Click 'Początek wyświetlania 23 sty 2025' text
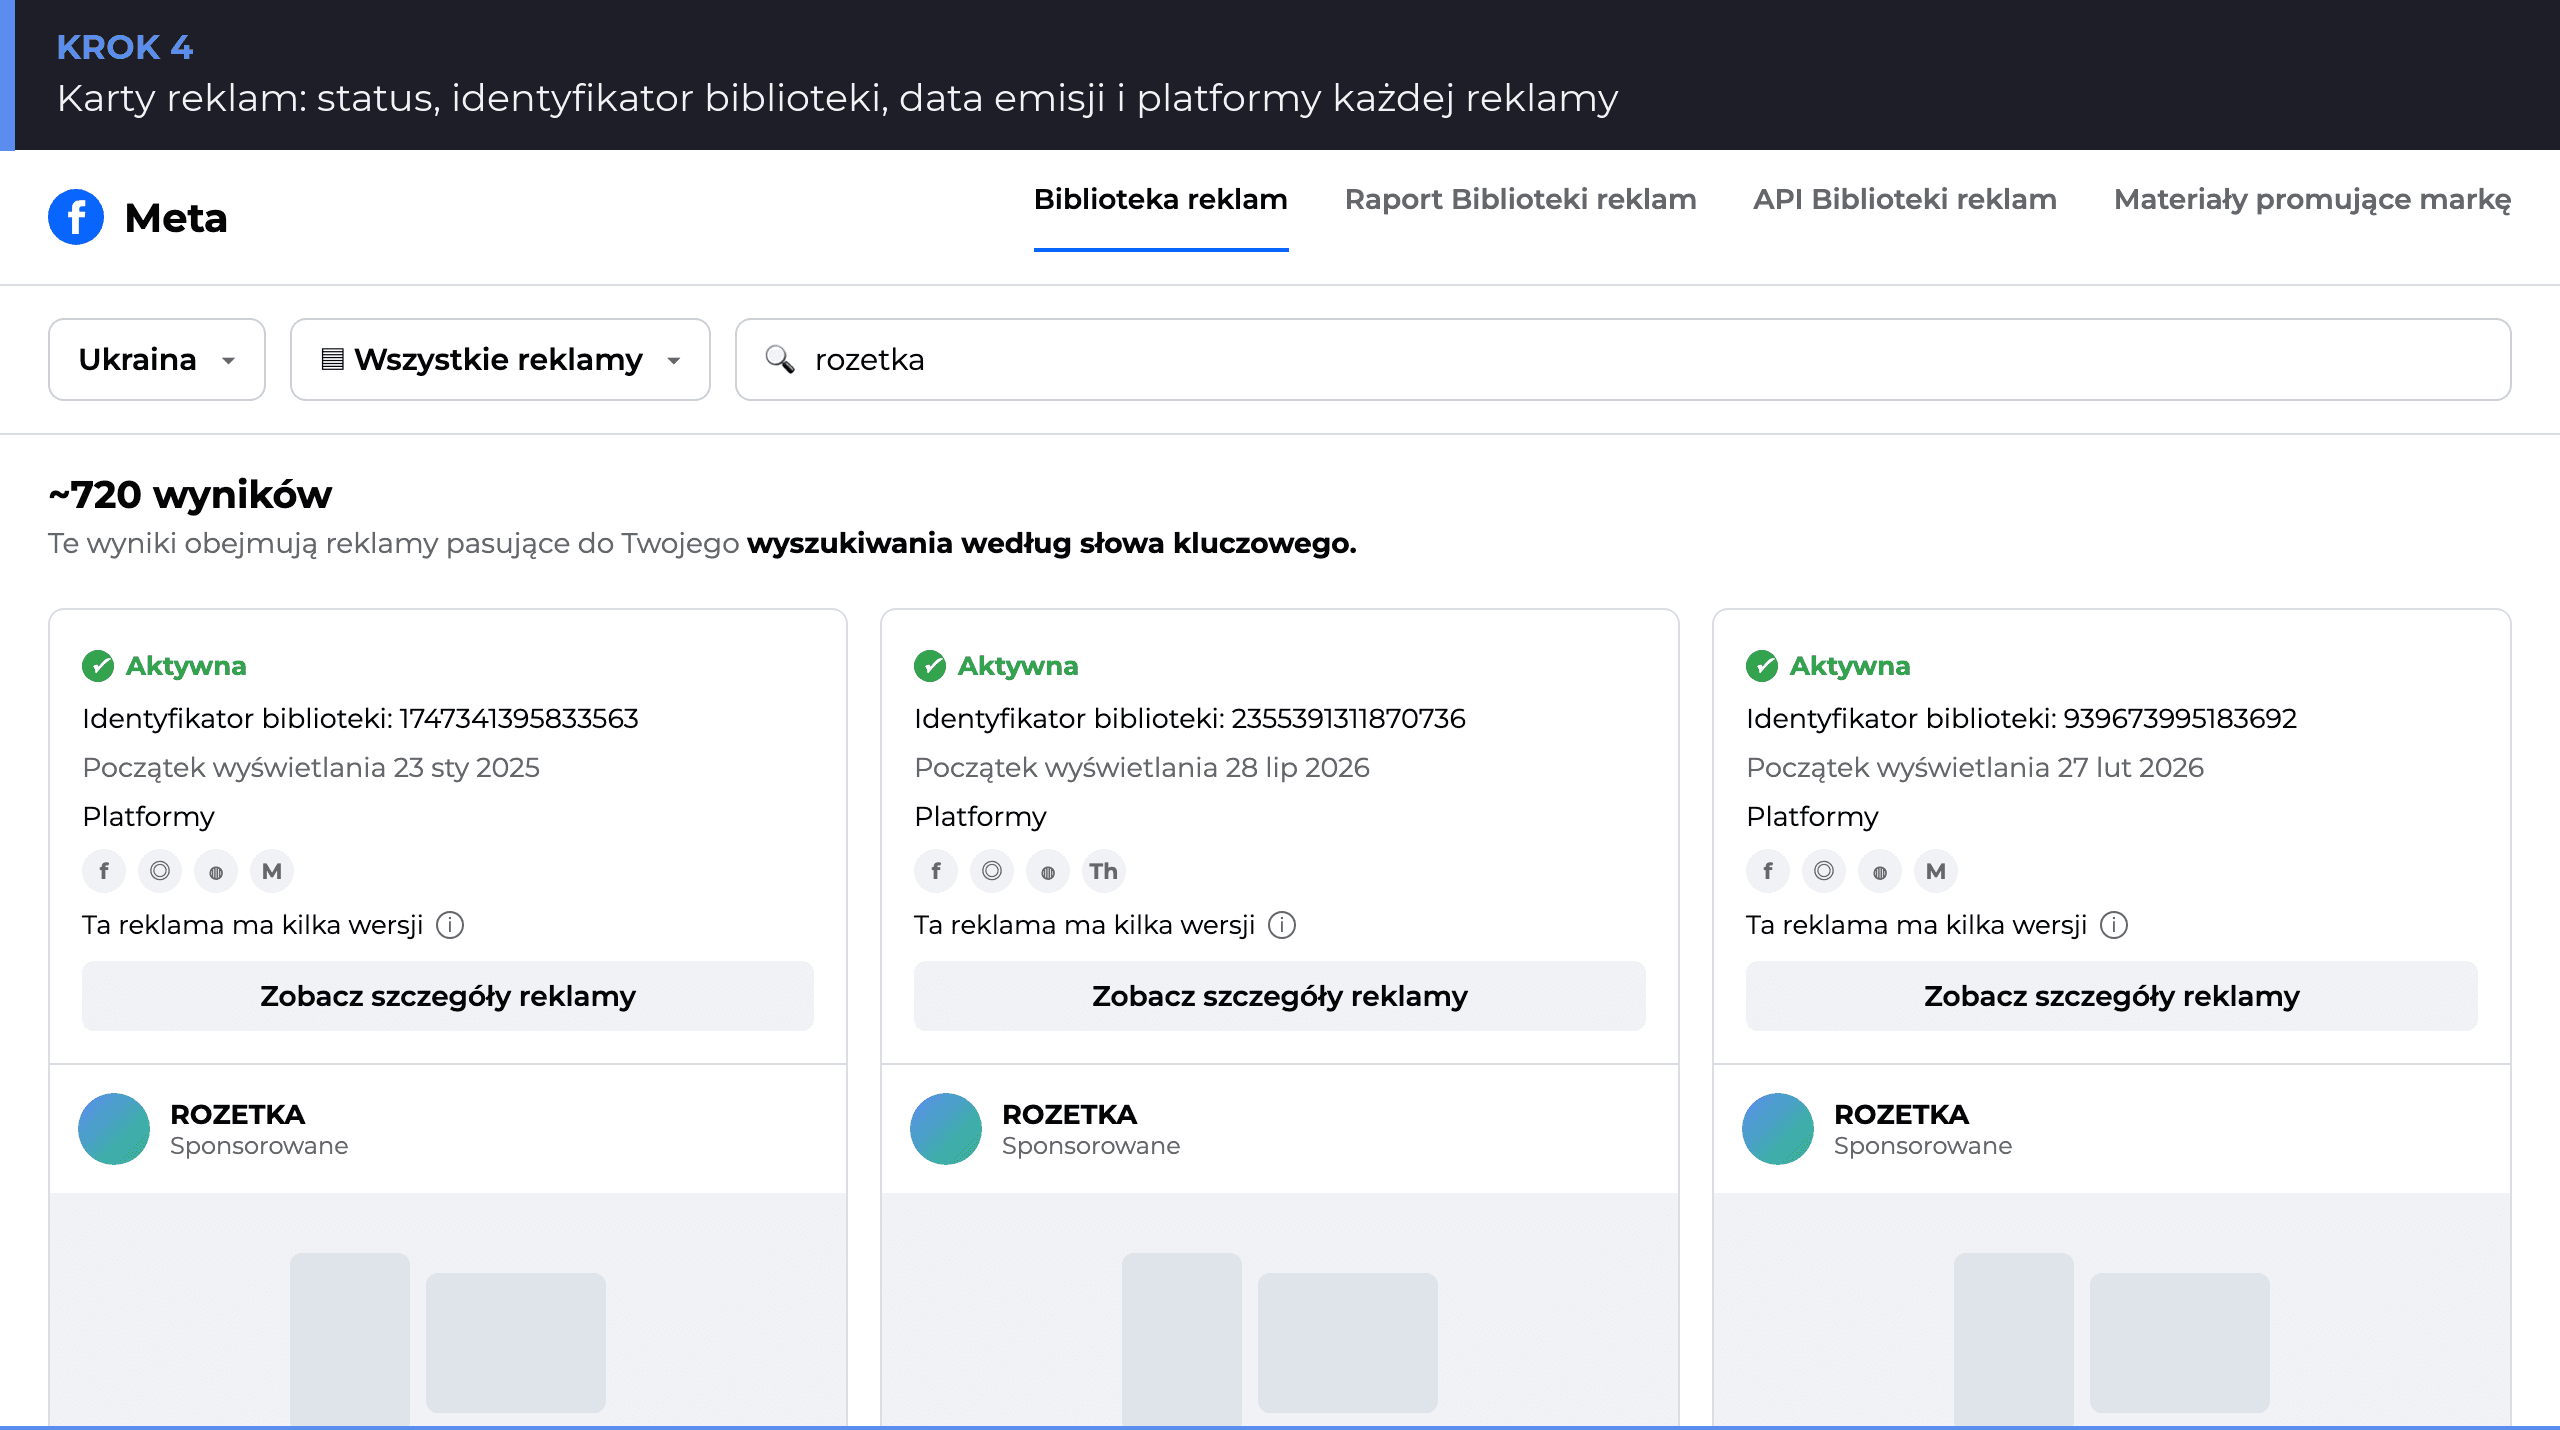The image size is (2560, 1430). [311, 767]
